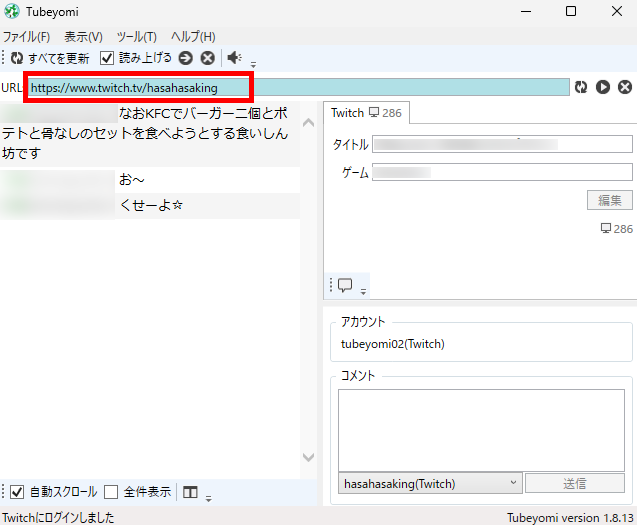Open the top toolbar overflow arrow
The height and width of the screenshot is (525, 637).
[x=253, y=65]
